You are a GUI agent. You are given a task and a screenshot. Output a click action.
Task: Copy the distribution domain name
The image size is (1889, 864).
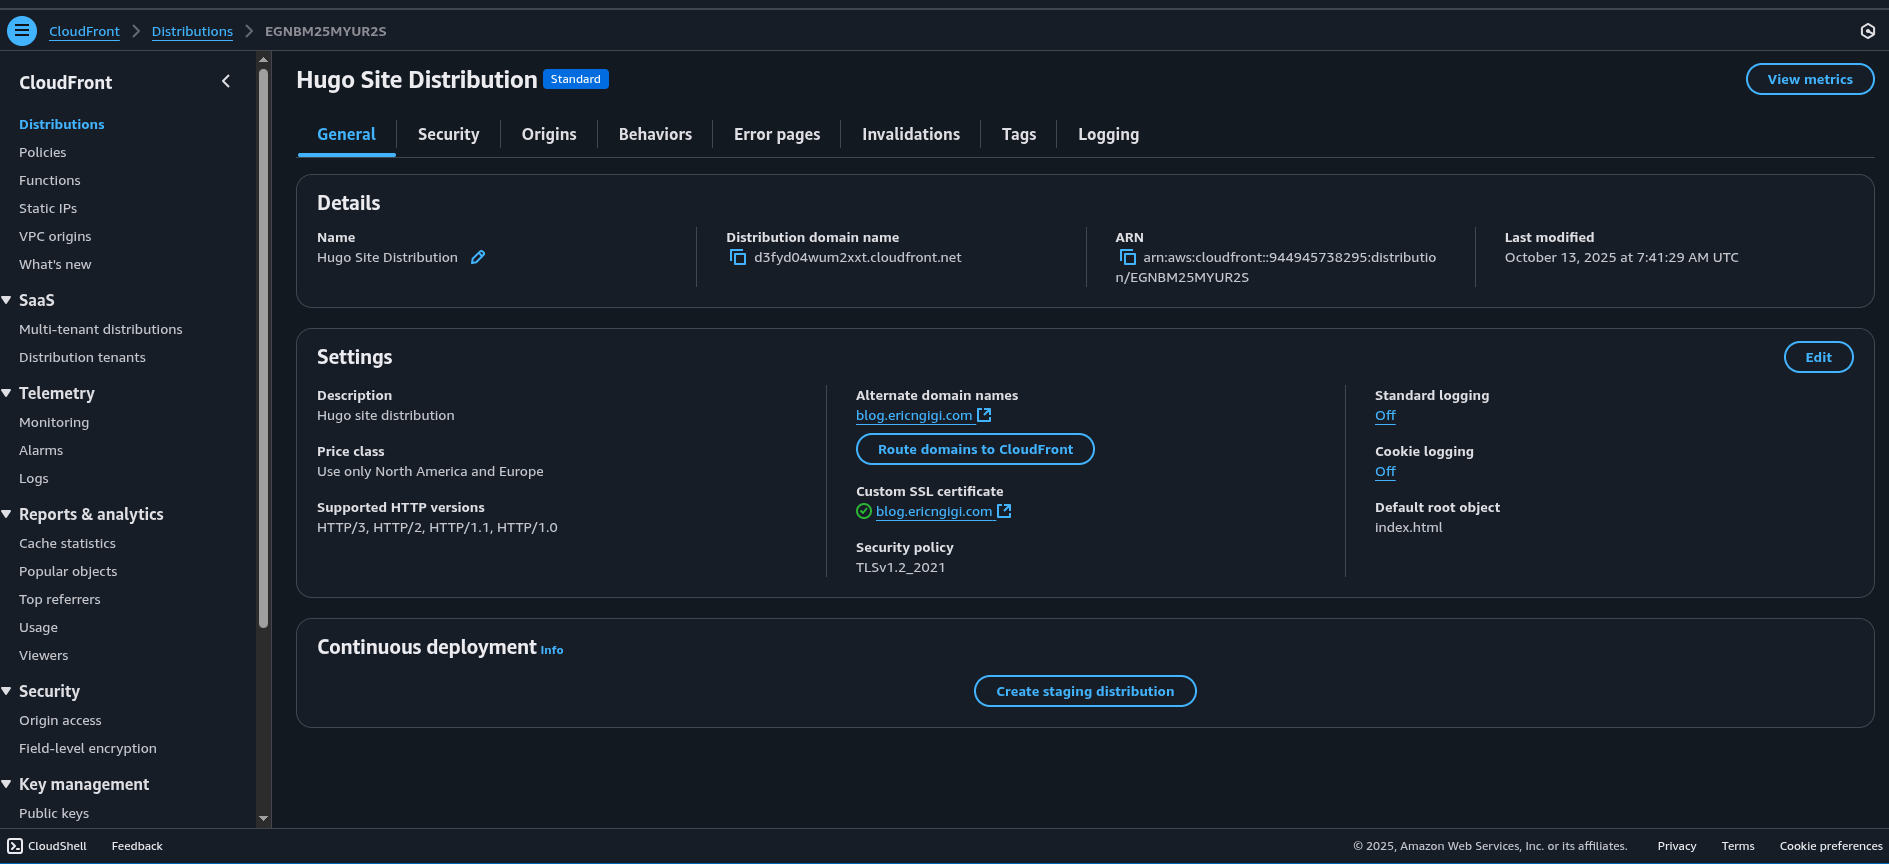[738, 258]
